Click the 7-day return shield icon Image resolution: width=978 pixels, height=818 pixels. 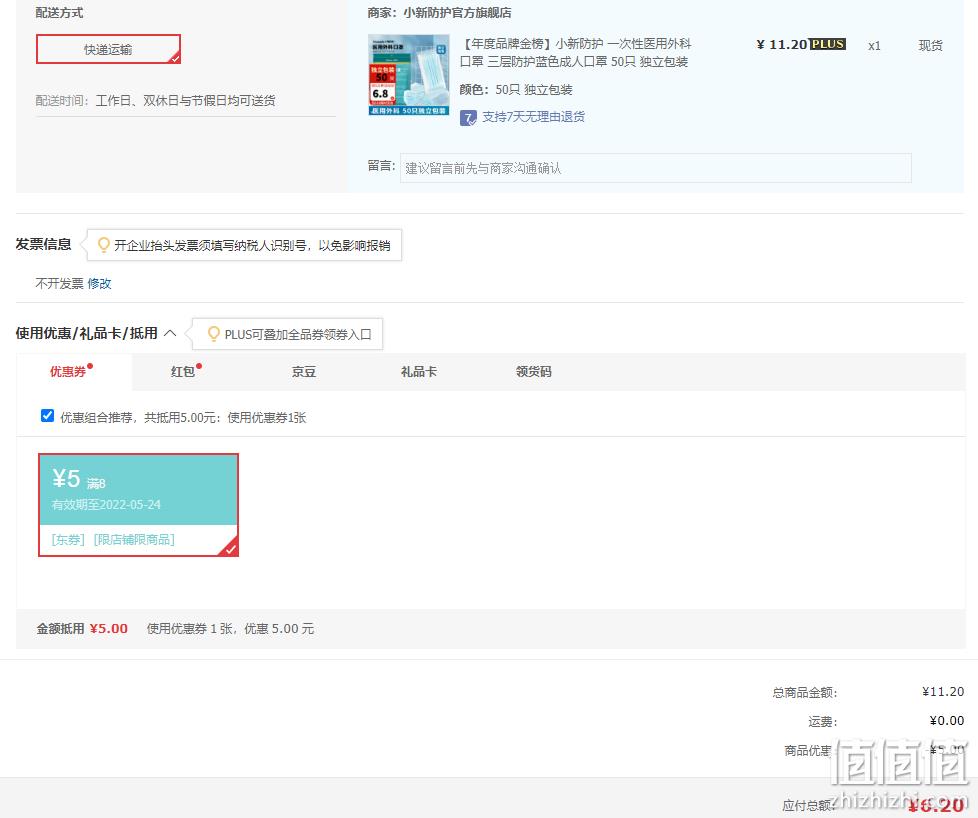468,117
